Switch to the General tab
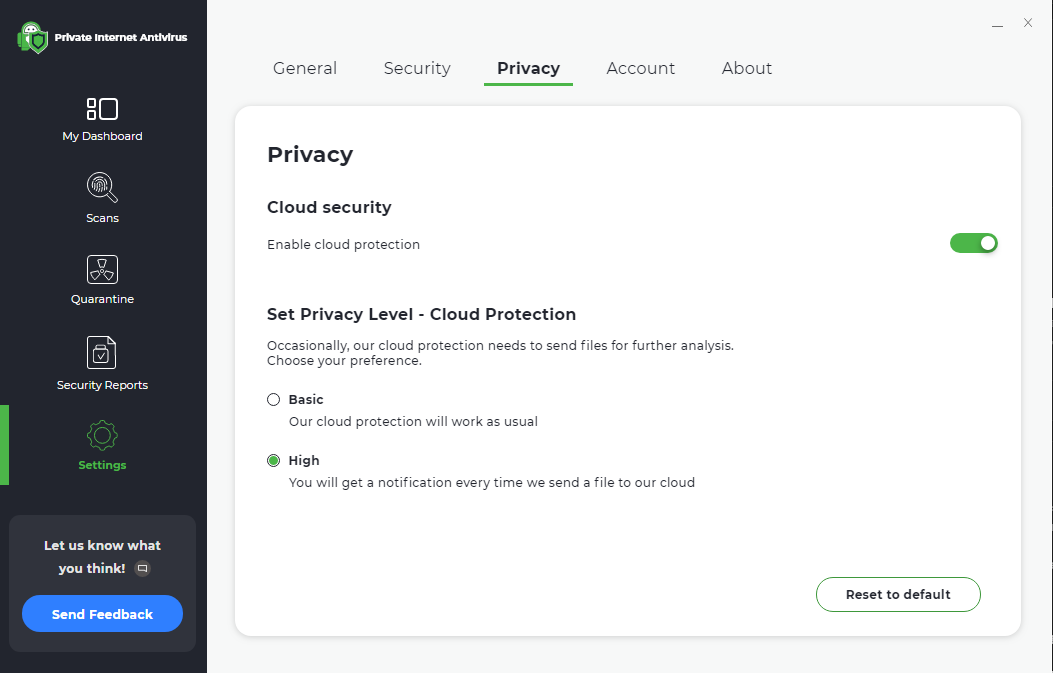 305,68
